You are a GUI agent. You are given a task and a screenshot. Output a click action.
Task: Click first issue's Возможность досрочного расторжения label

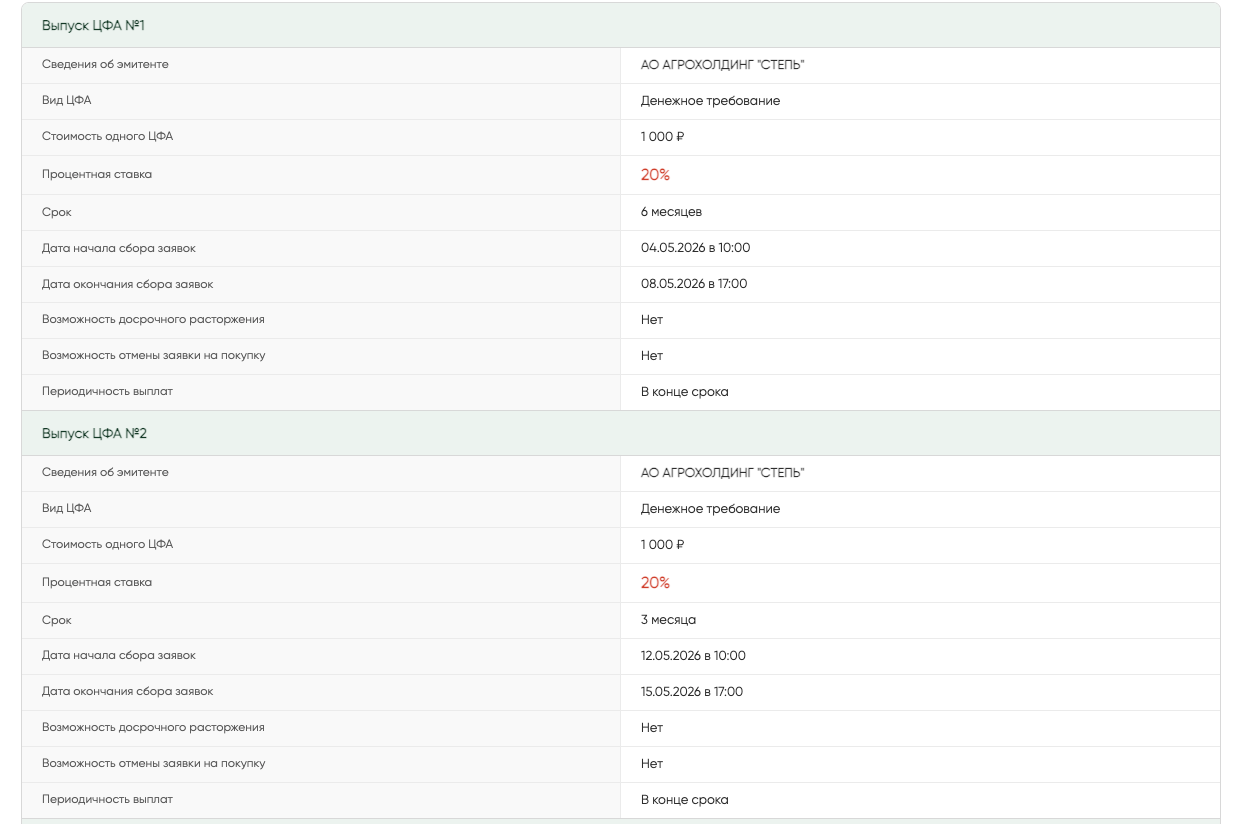click(153, 319)
